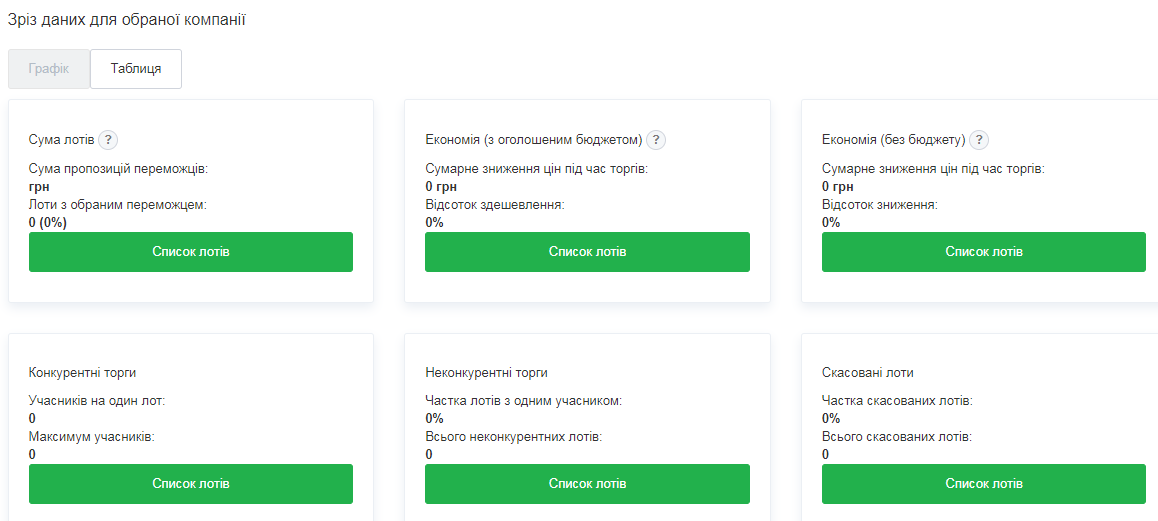Show help for Економія (без бюджету)
Viewport: 1158px width, 521px height.
coord(979,140)
